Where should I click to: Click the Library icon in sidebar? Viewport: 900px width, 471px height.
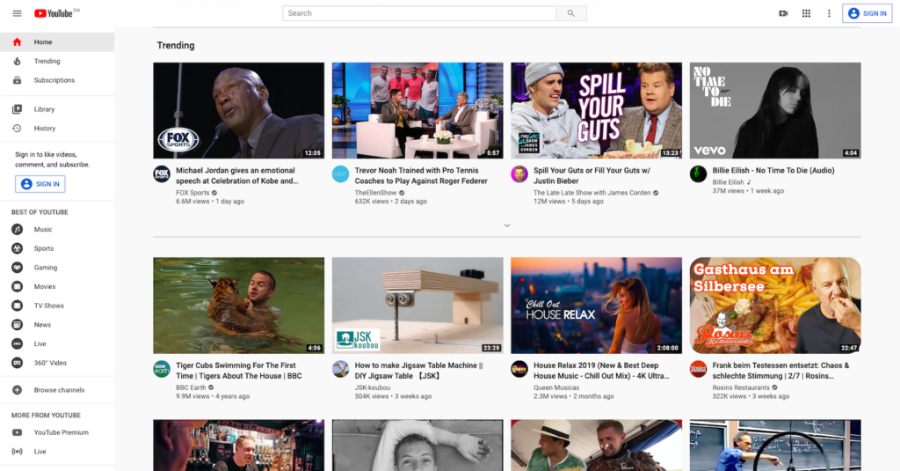[17, 109]
